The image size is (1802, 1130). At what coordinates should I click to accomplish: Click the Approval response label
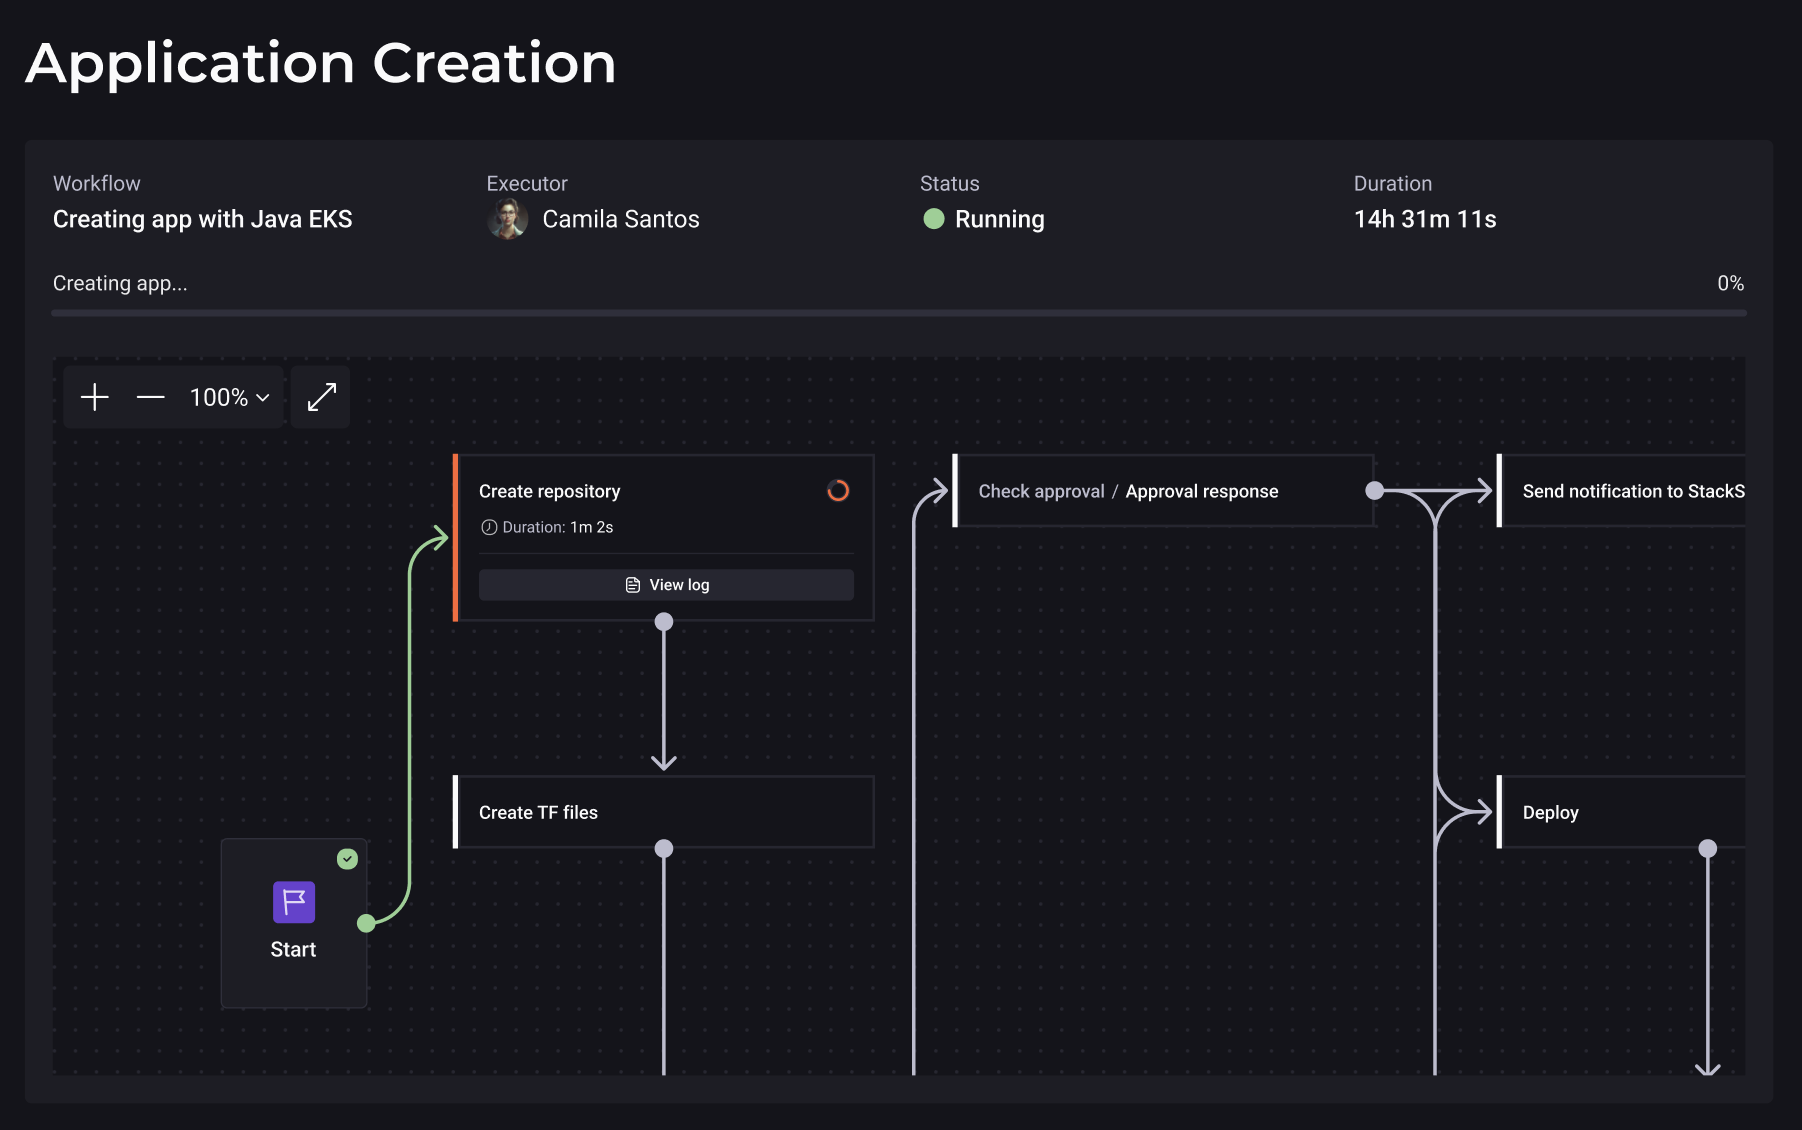tap(1201, 491)
